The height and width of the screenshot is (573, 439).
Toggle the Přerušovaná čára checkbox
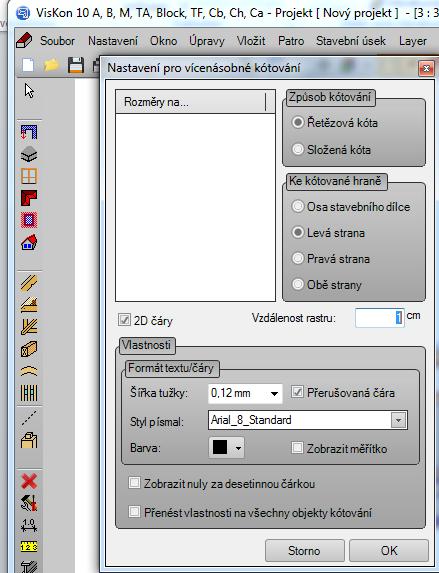(x=297, y=392)
